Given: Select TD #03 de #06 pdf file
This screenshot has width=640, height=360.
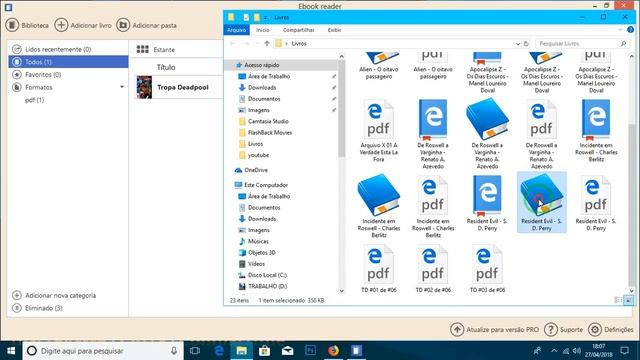Looking at the screenshot, I should coord(487,269).
